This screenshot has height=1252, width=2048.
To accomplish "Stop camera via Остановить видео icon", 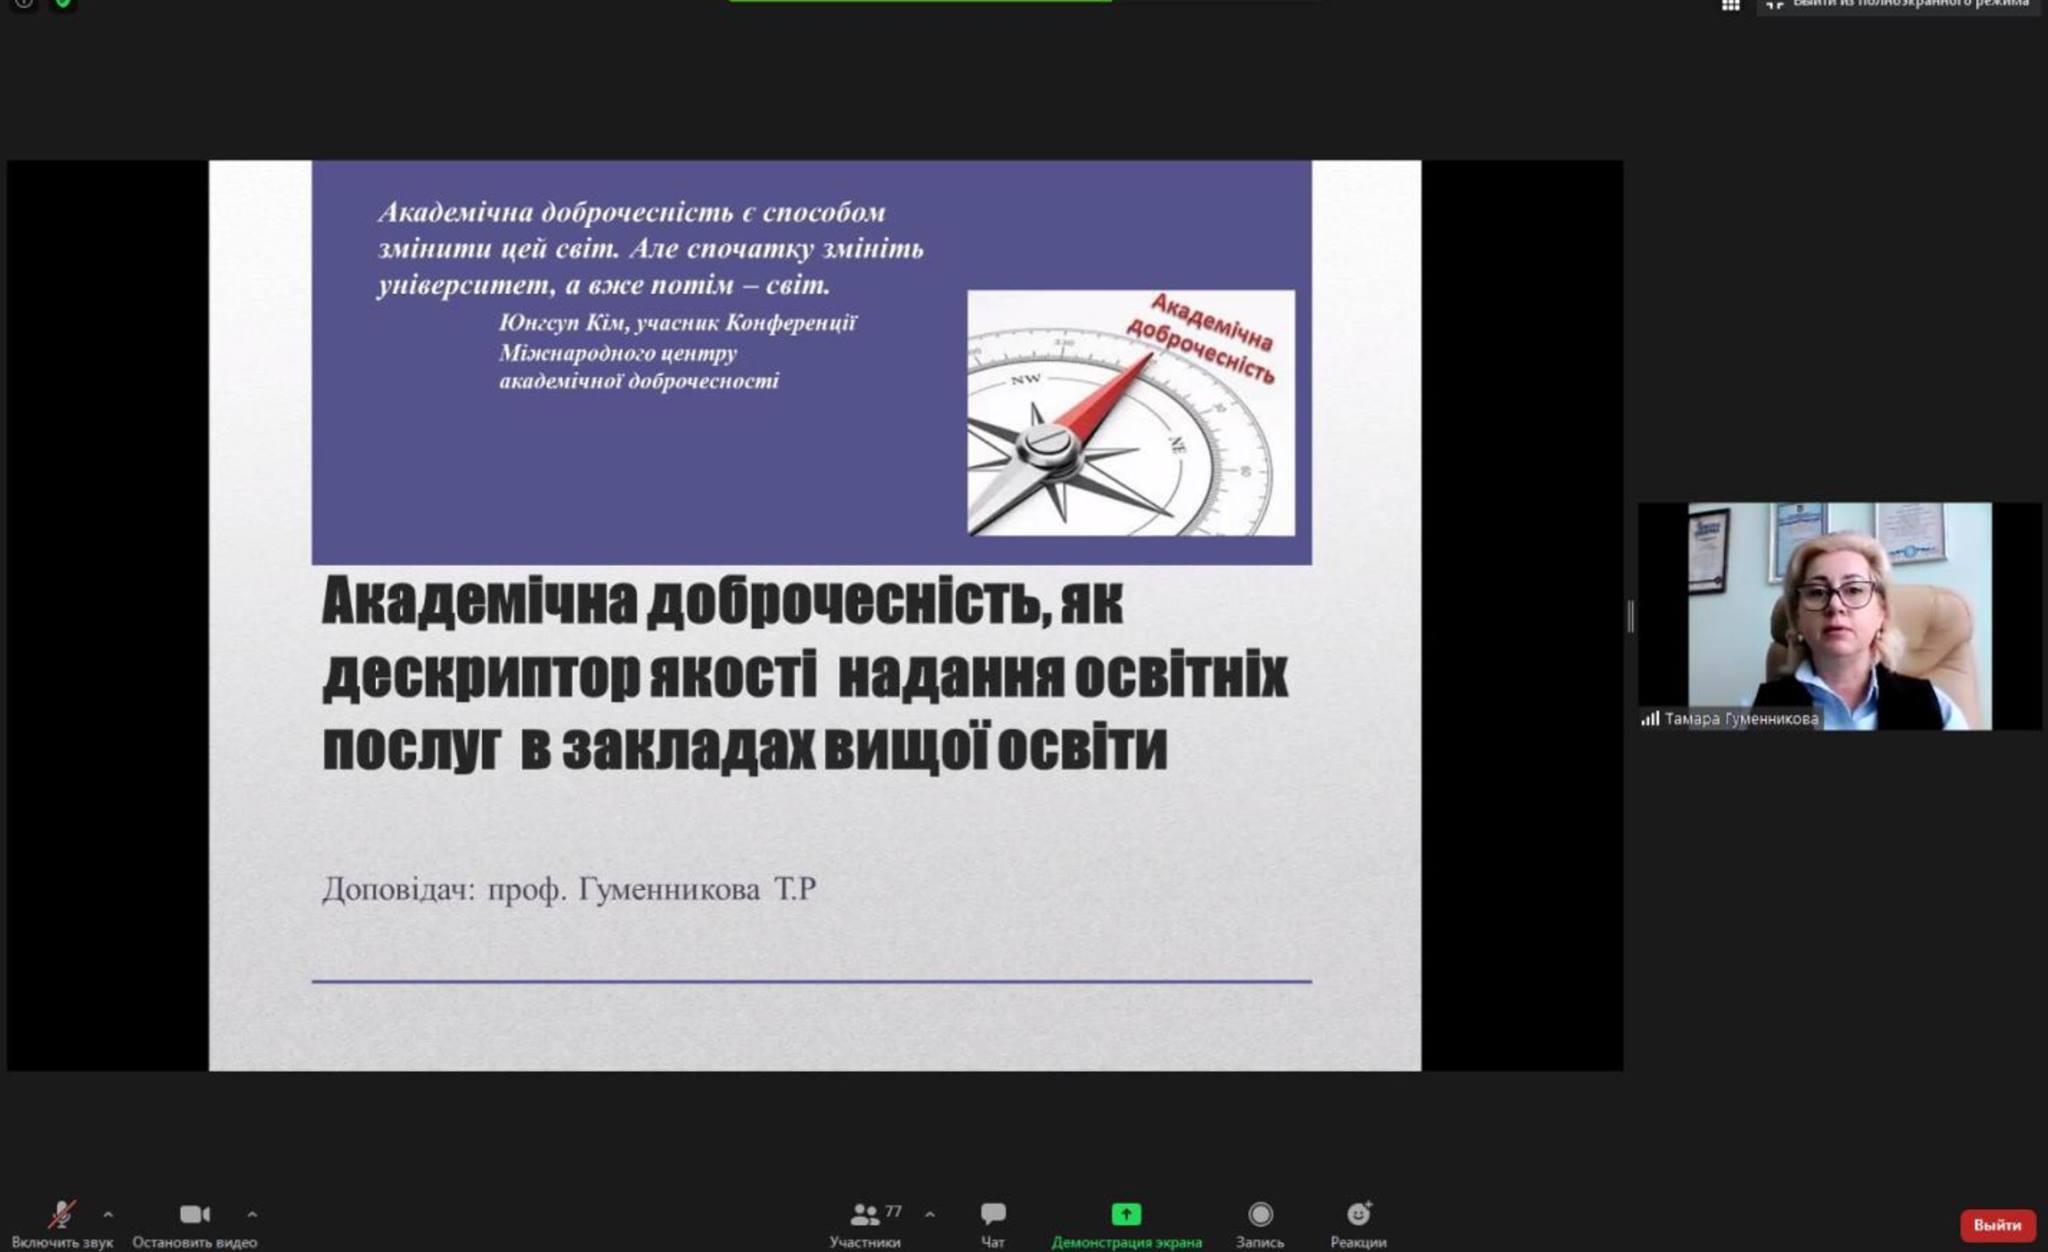I will [x=194, y=1214].
